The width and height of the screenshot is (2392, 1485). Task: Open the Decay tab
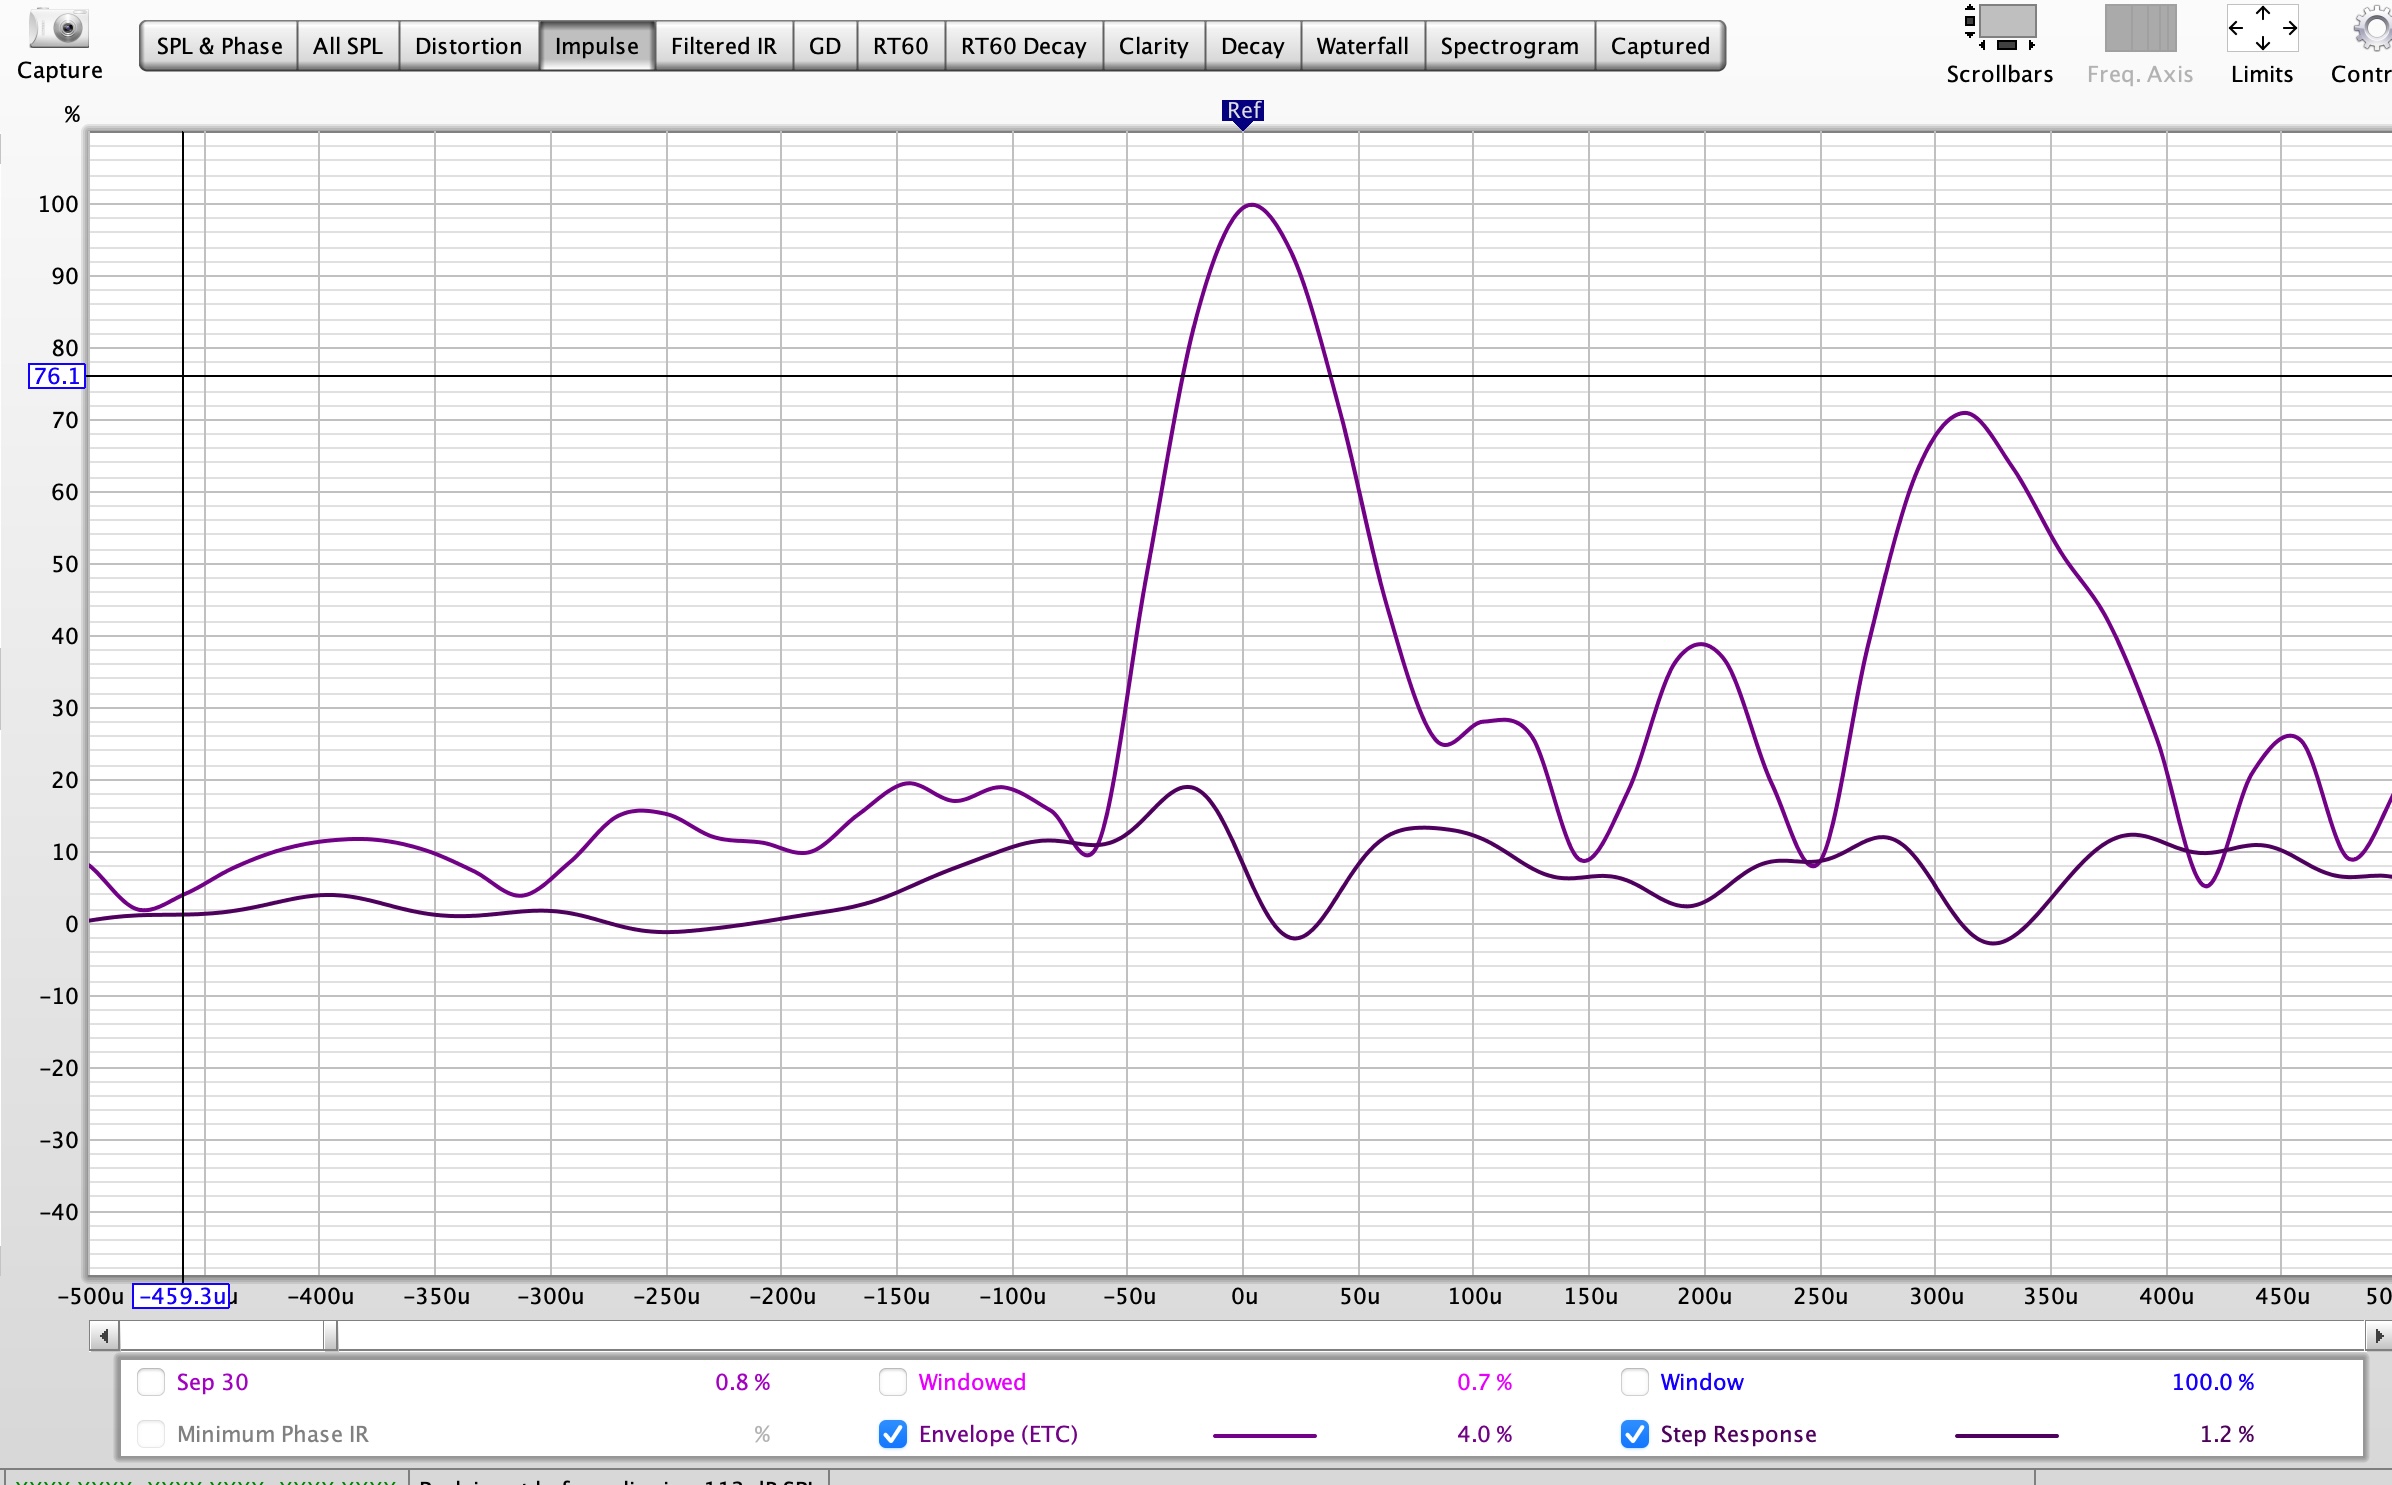coord(1253,46)
